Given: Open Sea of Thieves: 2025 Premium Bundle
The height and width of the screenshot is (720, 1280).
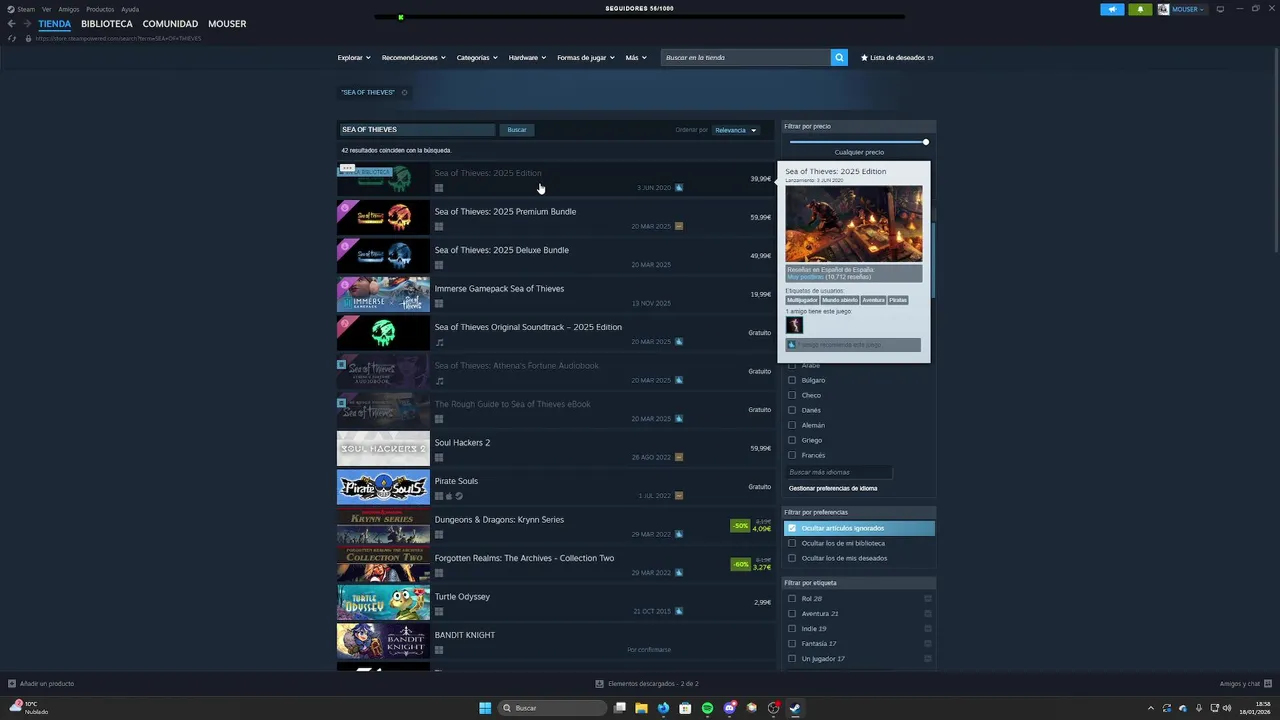Looking at the screenshot, I should point(555,218).
